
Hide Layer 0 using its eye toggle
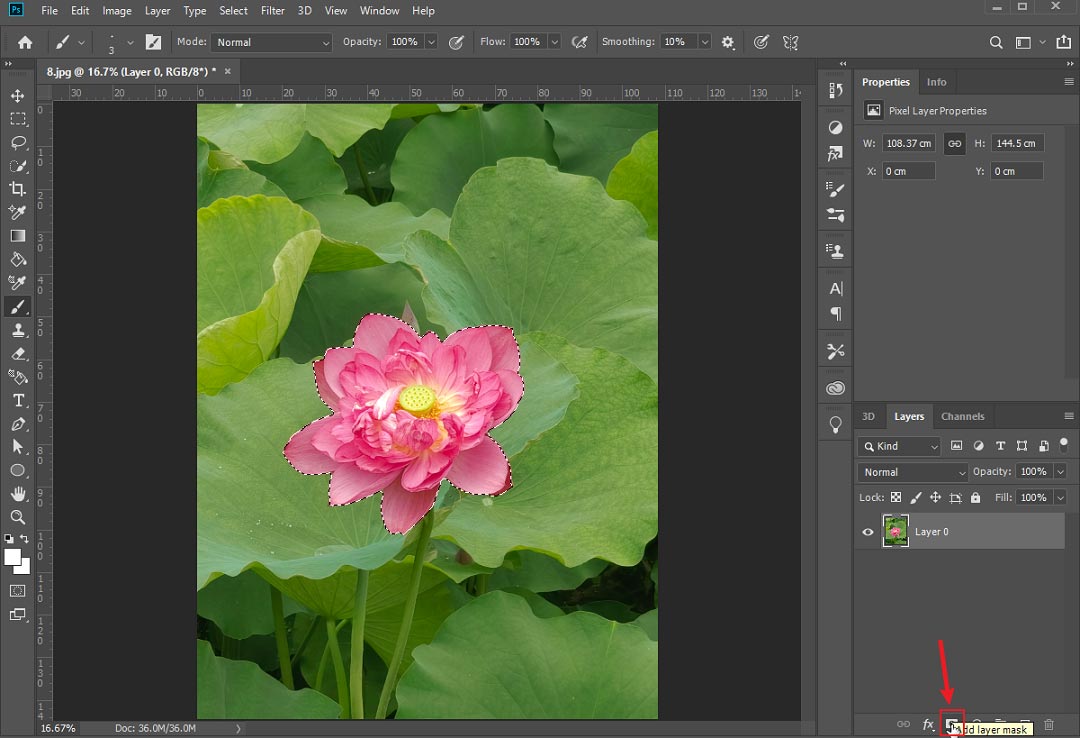pyautogui.click(x=867, y=531)
